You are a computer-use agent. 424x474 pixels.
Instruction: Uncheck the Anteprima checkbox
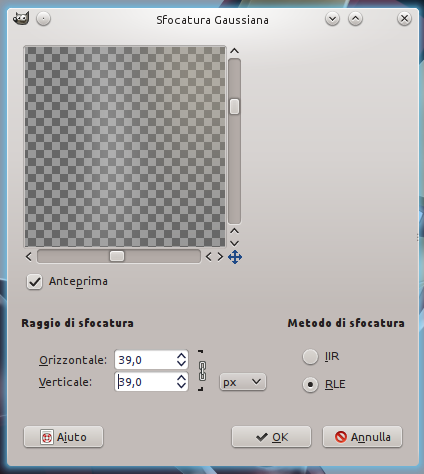[34, 282]
